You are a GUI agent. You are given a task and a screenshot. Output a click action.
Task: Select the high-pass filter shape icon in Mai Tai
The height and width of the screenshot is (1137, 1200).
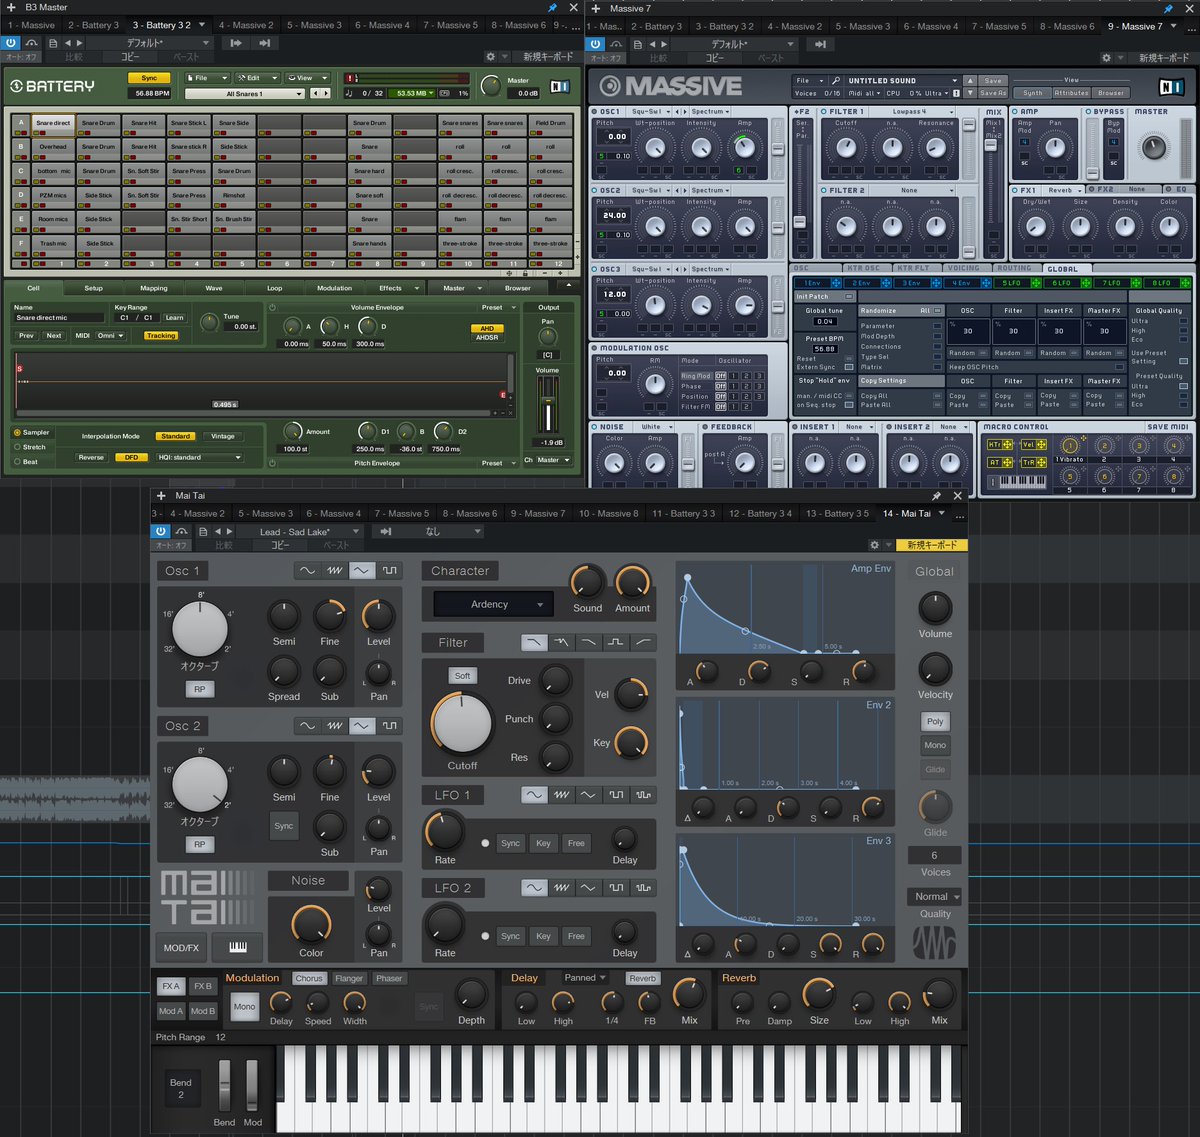tap(643, 642)
